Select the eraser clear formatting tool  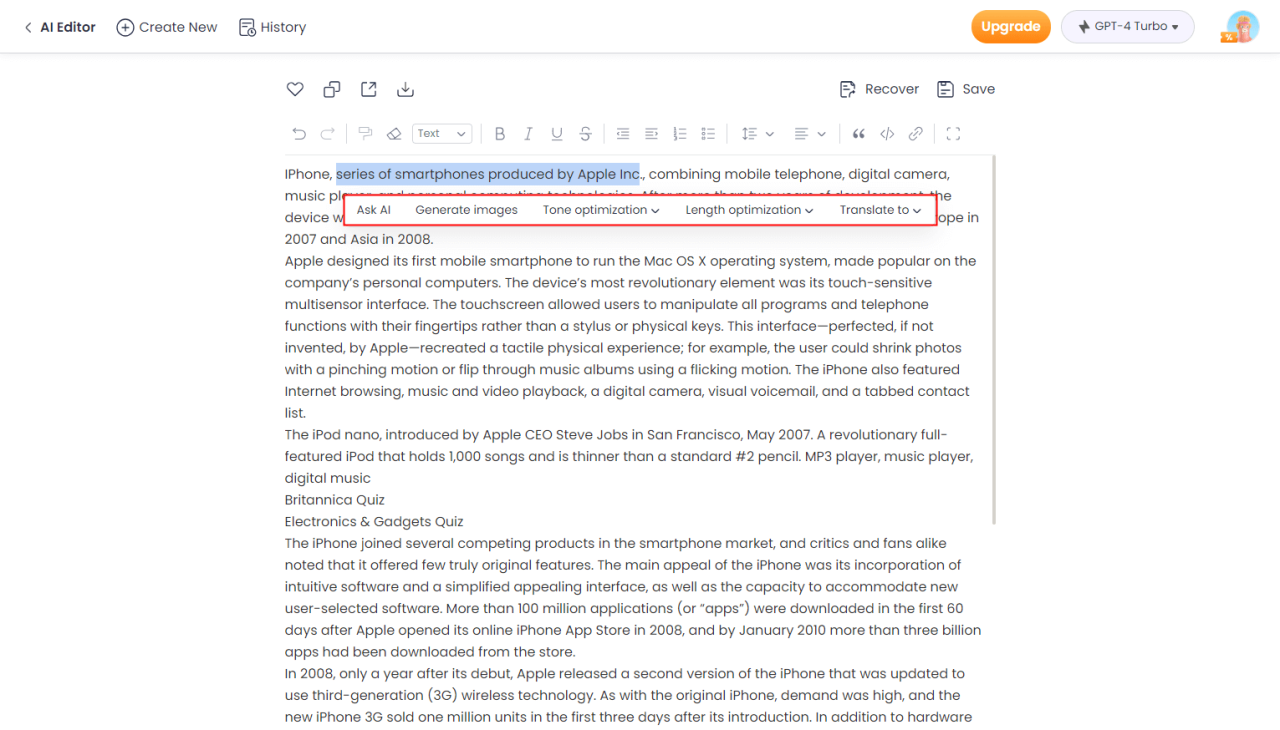pos(394,134)
